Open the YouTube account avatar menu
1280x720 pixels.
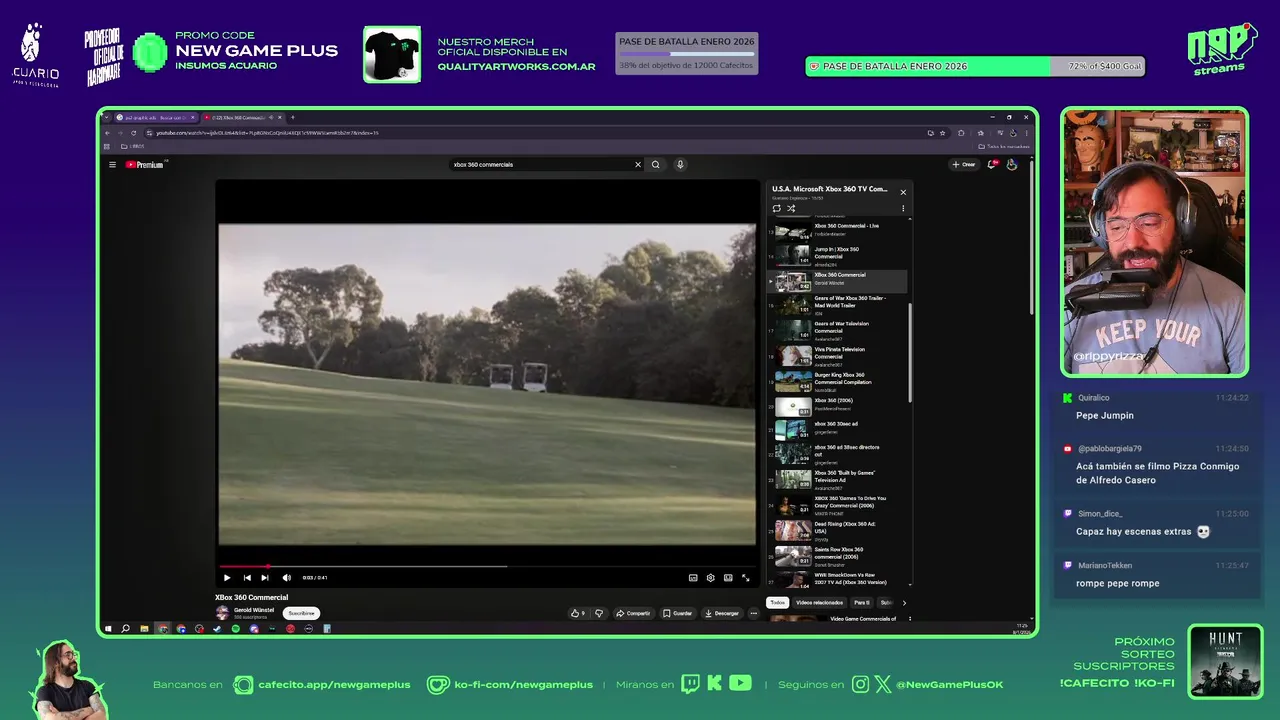coord(1012,164)
